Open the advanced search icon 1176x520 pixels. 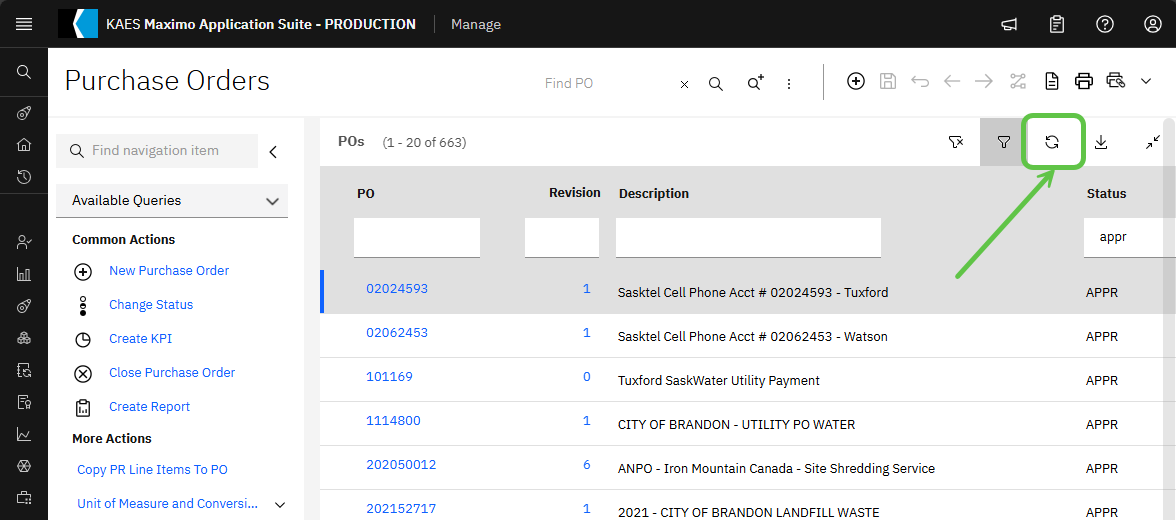click(x=755, y=83)
